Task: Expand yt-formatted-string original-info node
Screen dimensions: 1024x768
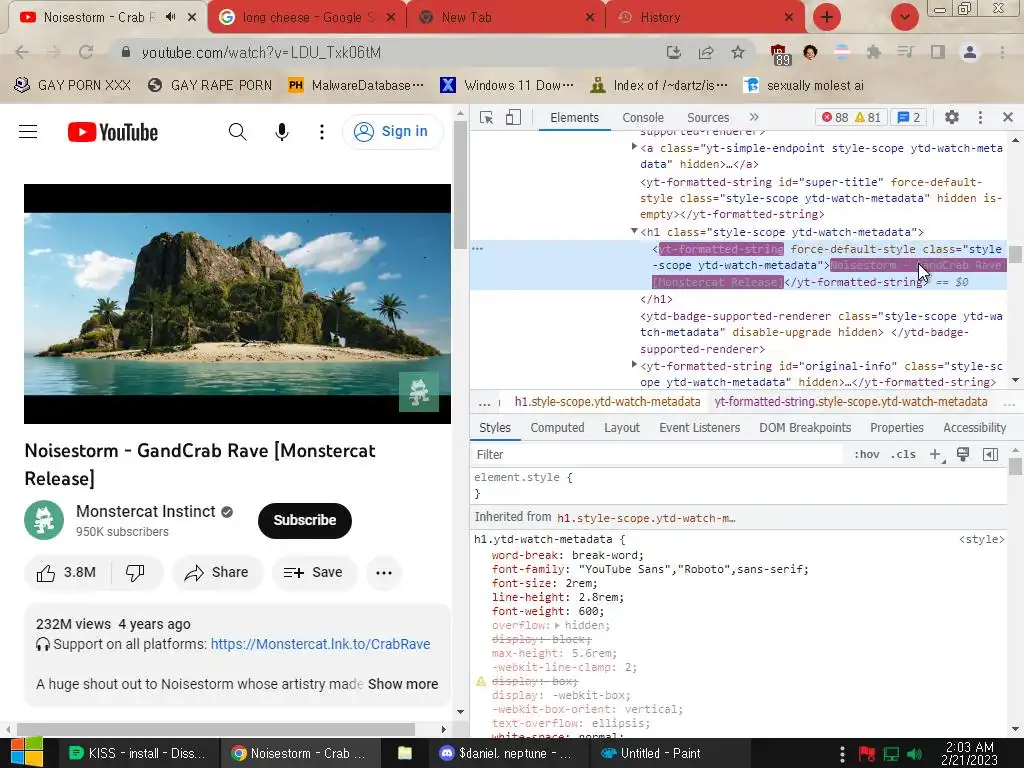Action: point(634,365)
